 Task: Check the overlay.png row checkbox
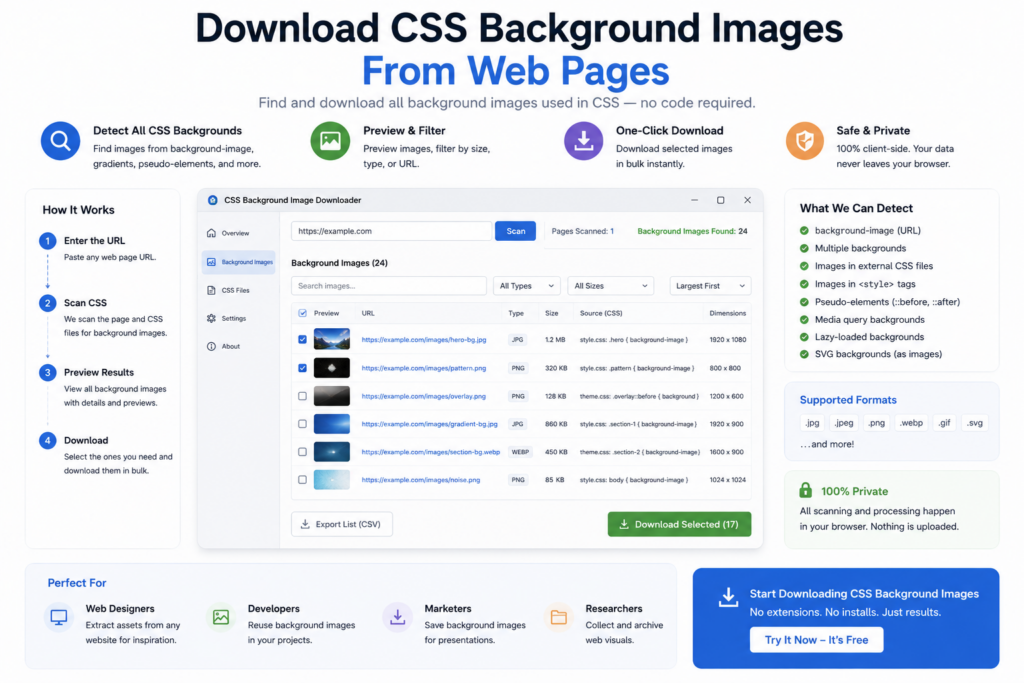302,396
